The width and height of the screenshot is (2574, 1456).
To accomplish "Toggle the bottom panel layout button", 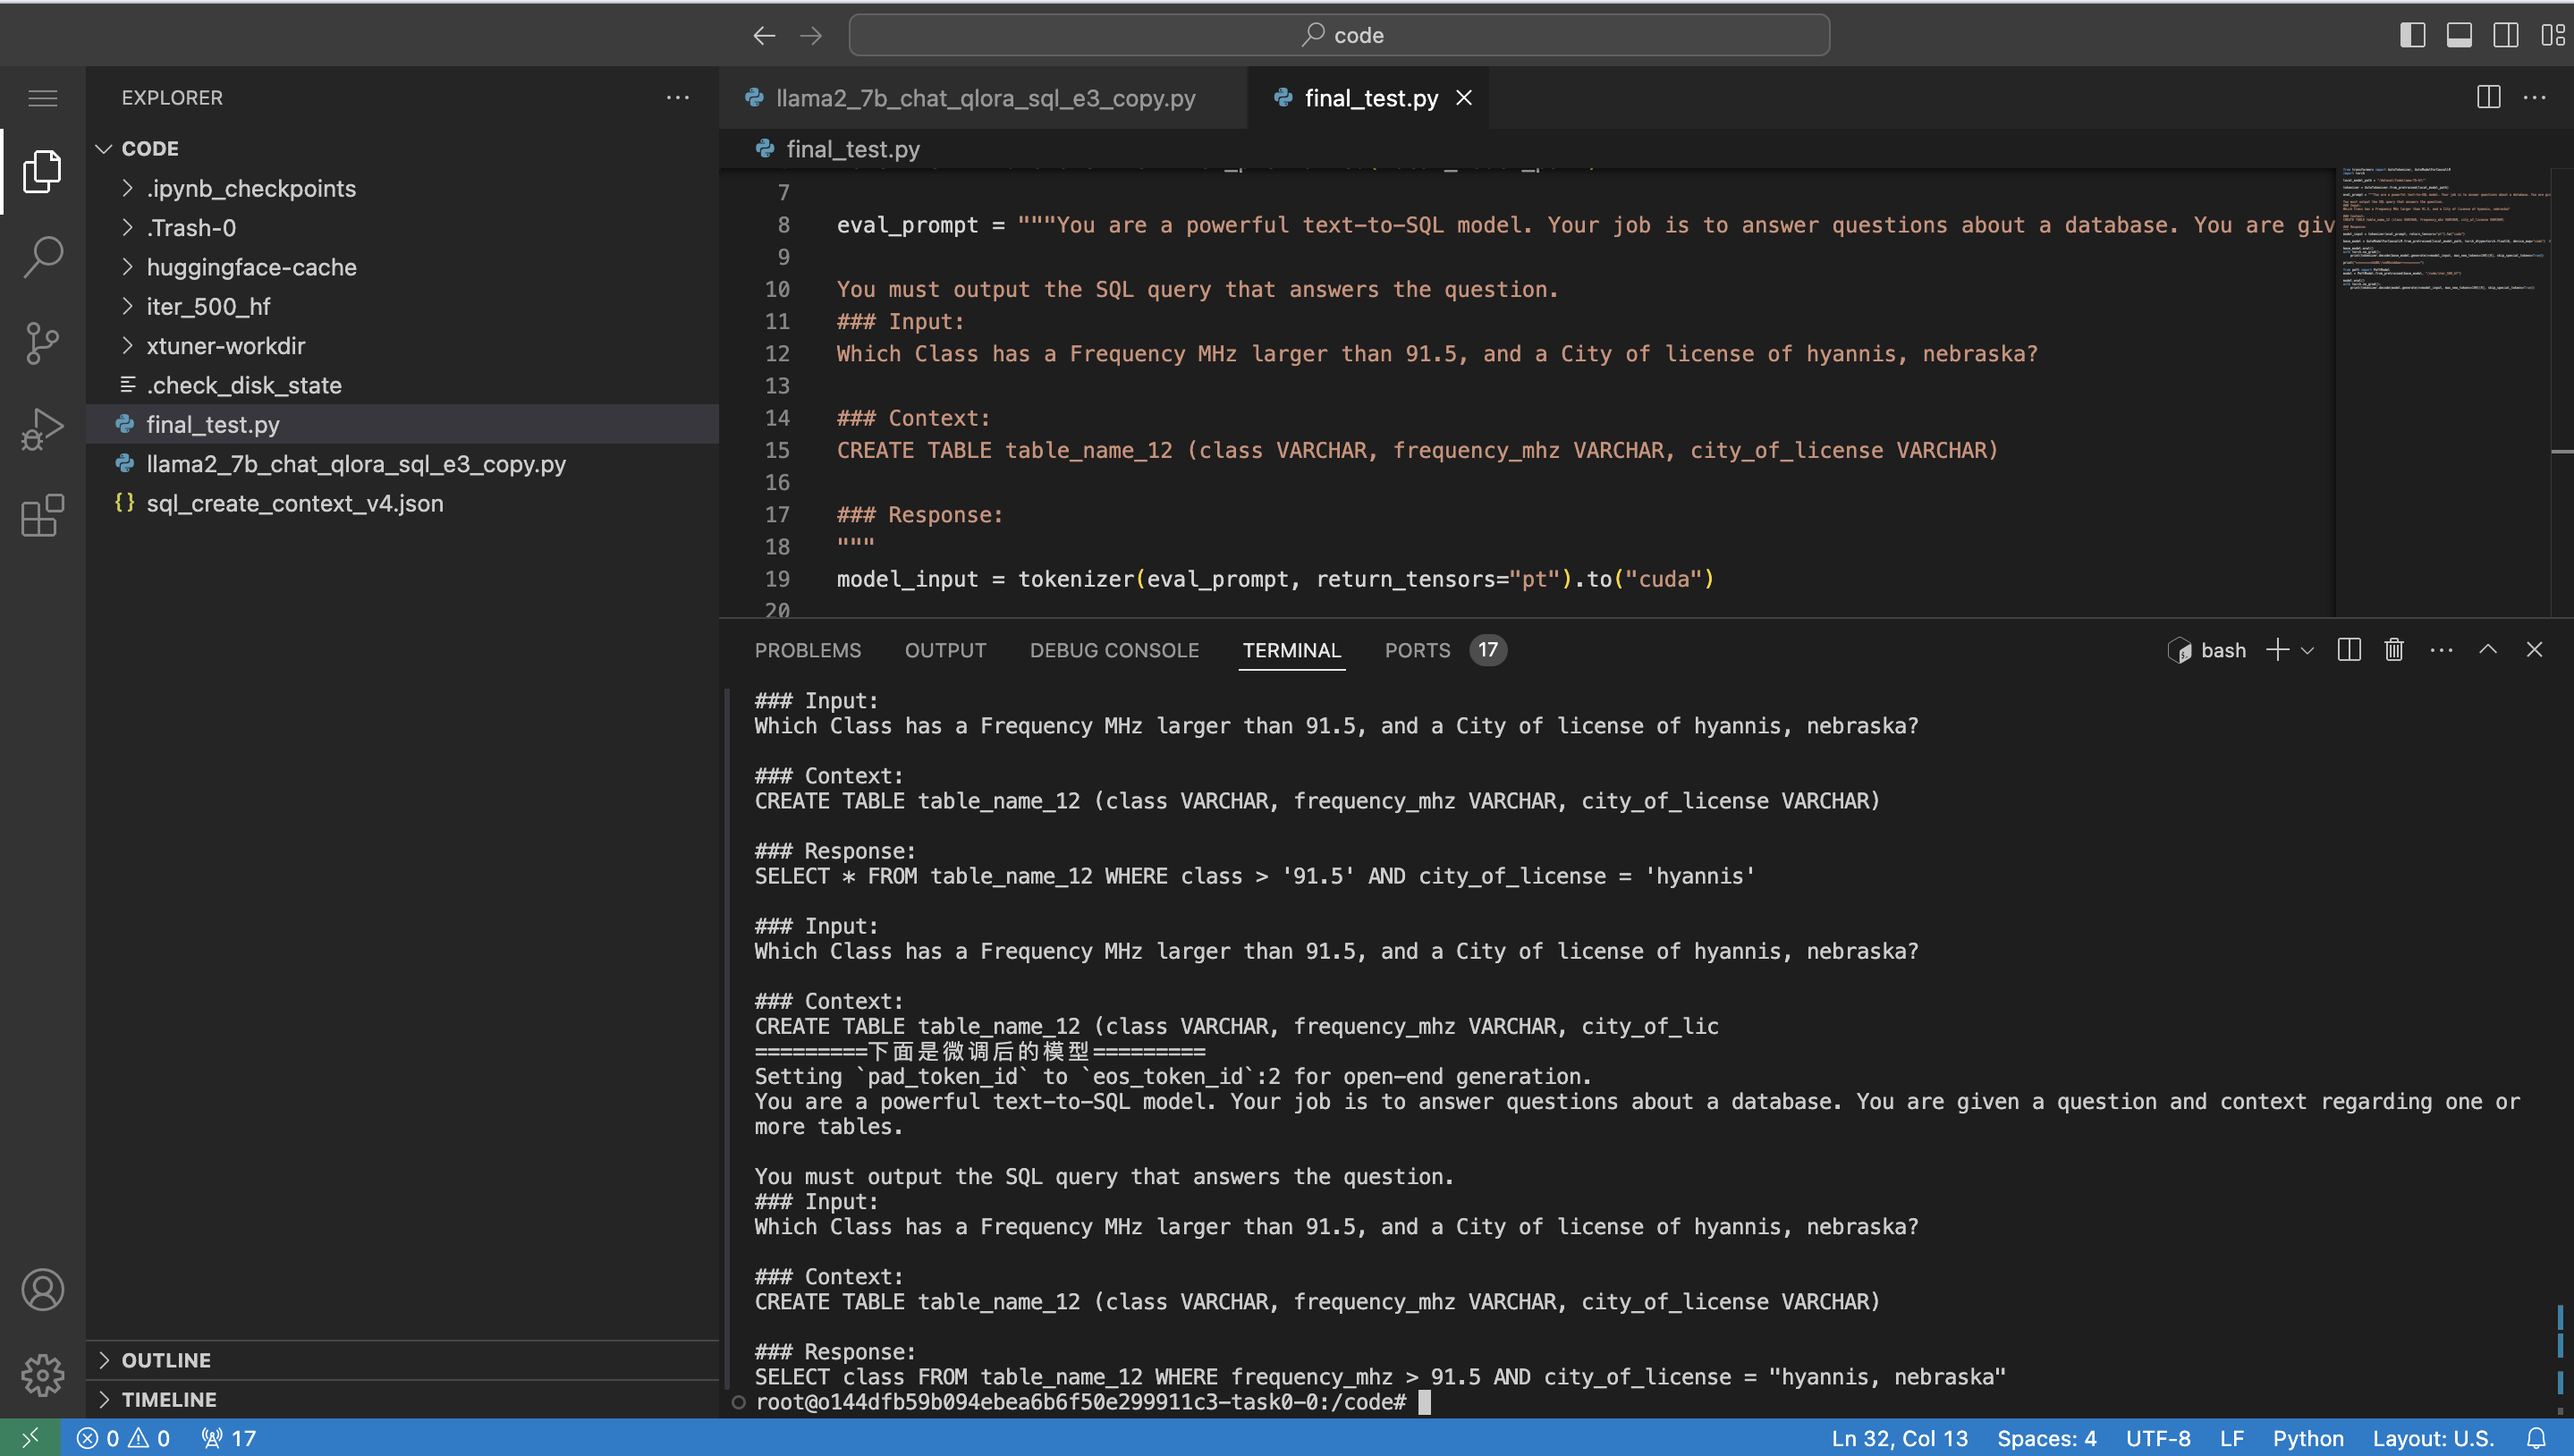I will (2460, 36).
